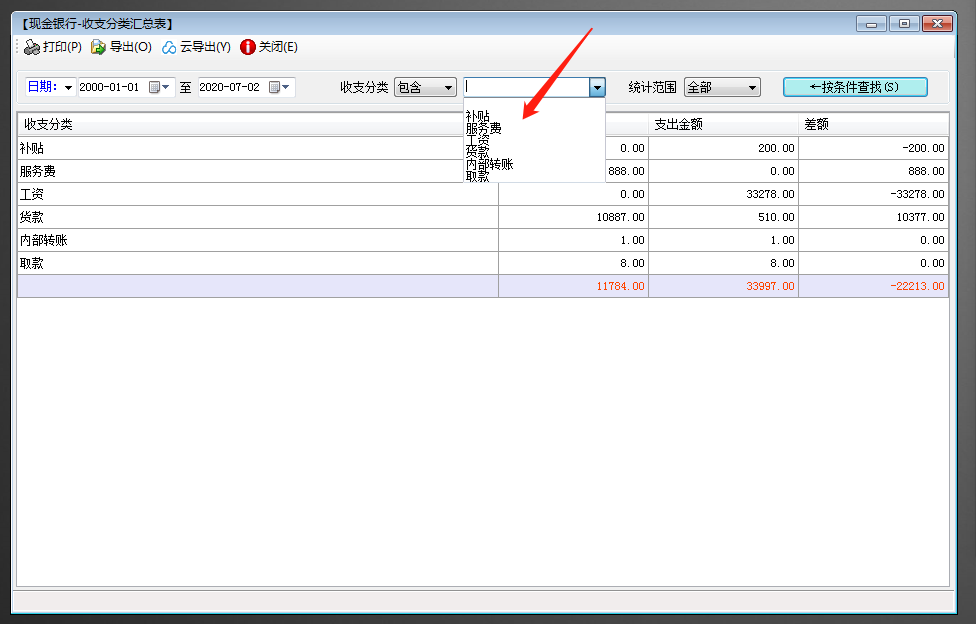The width and height of the screenshot is (976, 624).
Task: Select 取款 in the open dropdown list
Action: tap(478, 176)
